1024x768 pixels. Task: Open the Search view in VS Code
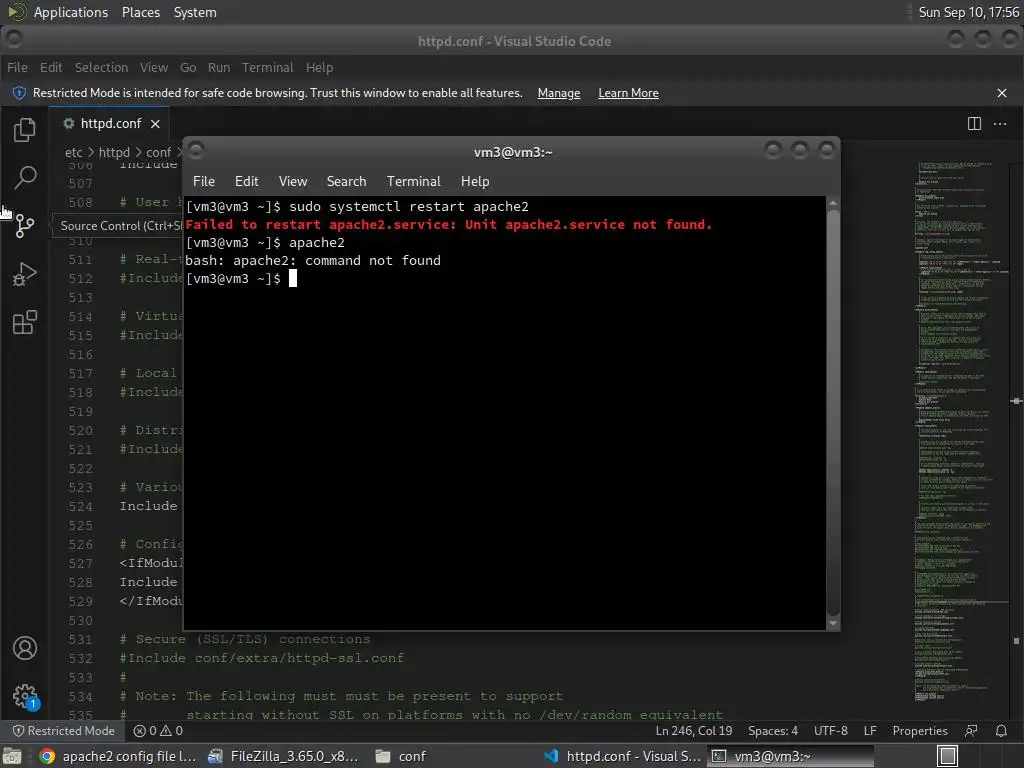[25, 177]
